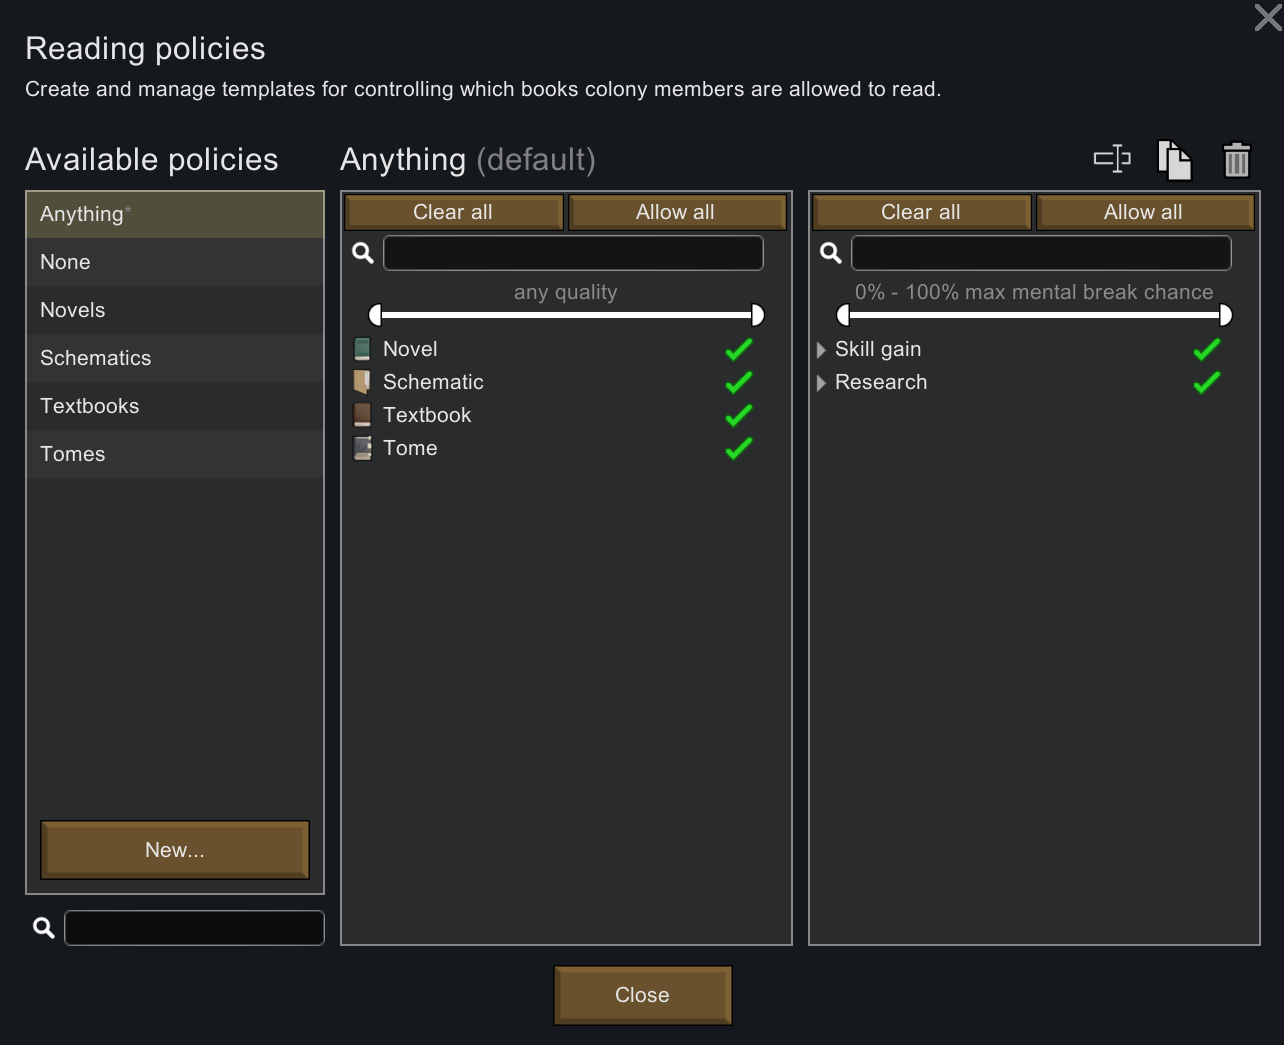Click the Tome book icon
1284x1045 pixels.
pos(362,448)
